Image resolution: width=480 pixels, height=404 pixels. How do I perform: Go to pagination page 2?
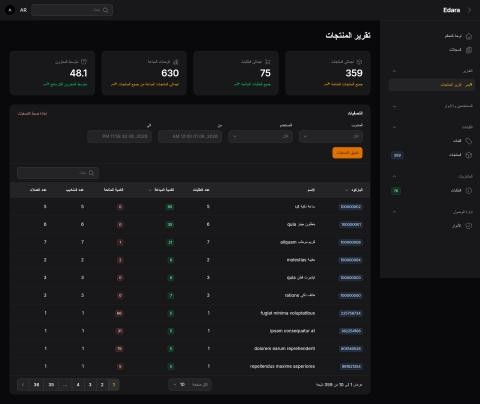pyautogui.click(x=102, y=385)
